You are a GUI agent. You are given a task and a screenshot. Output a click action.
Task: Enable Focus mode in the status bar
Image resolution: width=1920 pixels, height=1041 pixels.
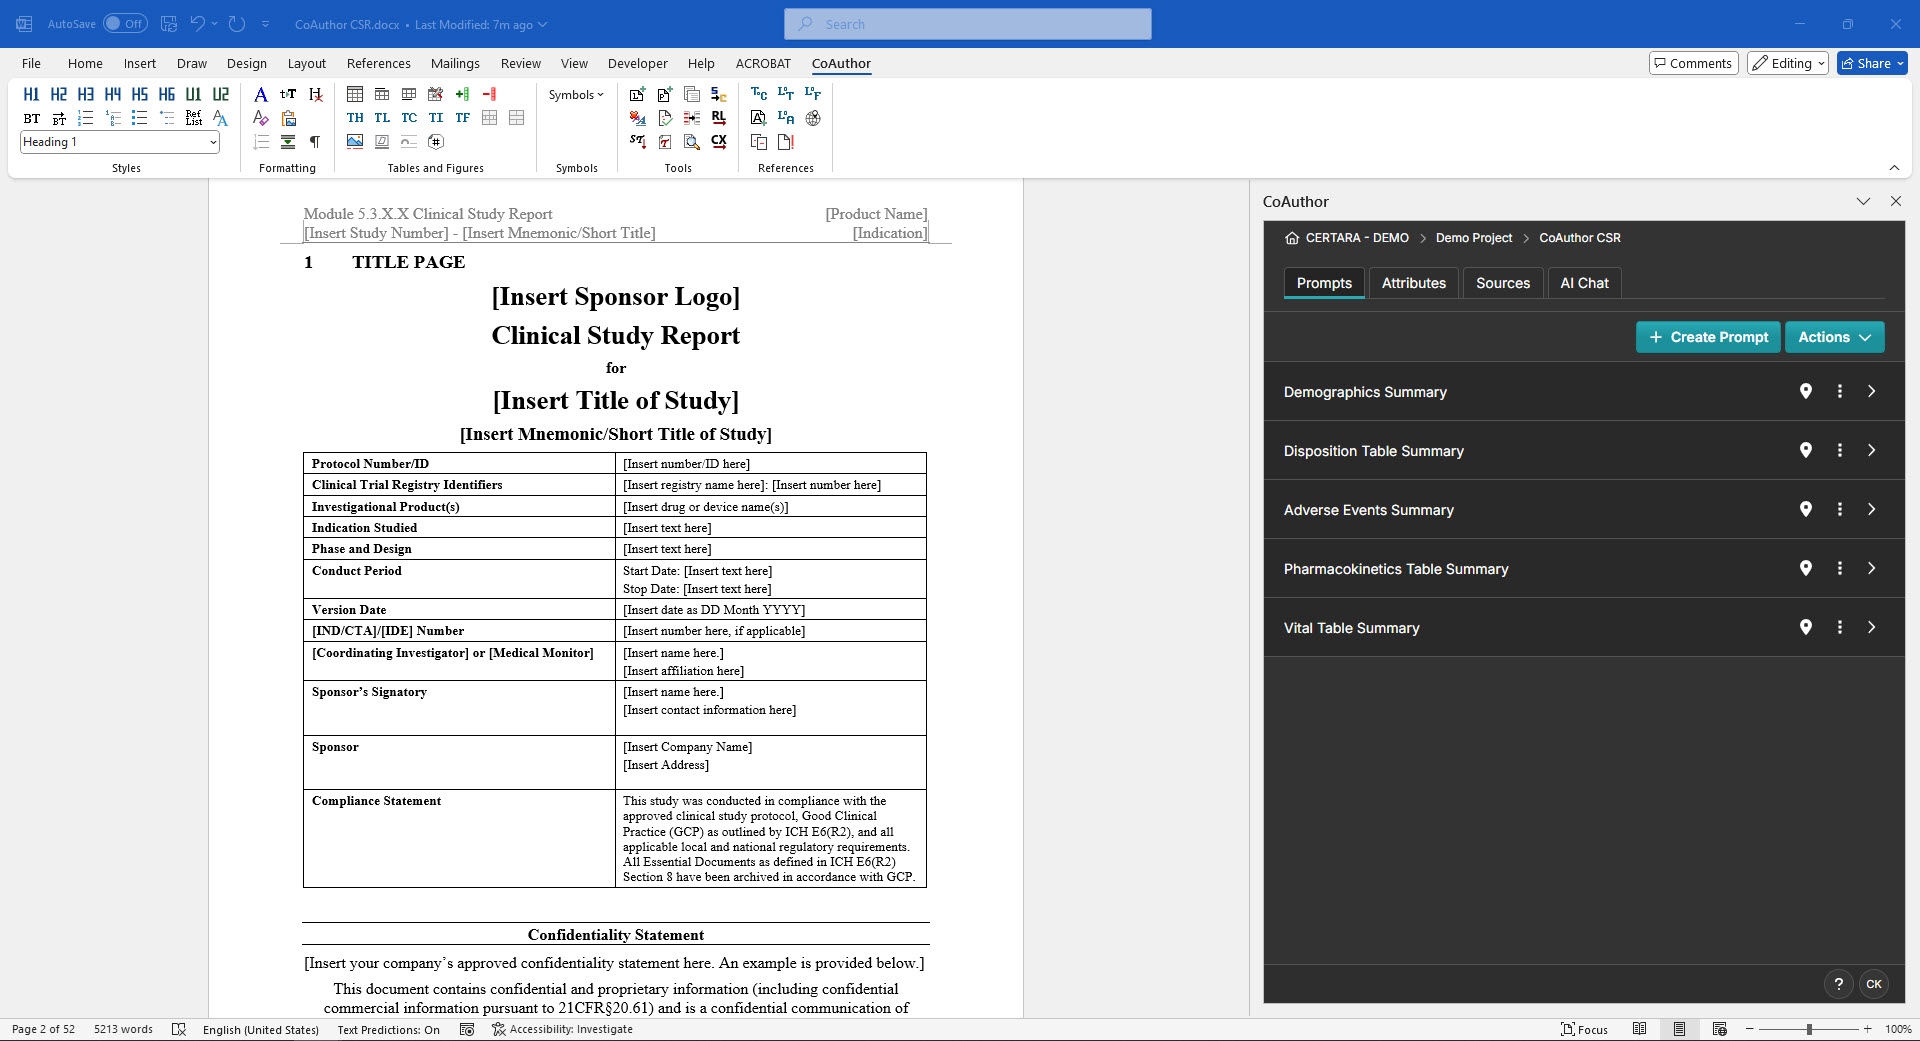[x=1586, y=1029]
